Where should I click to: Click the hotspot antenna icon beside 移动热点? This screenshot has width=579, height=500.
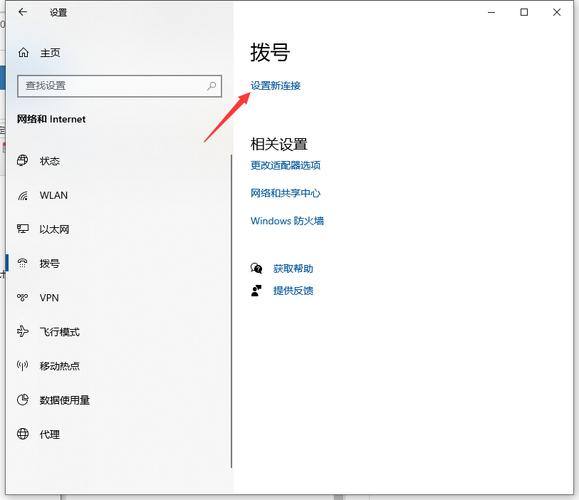[23, 366]
